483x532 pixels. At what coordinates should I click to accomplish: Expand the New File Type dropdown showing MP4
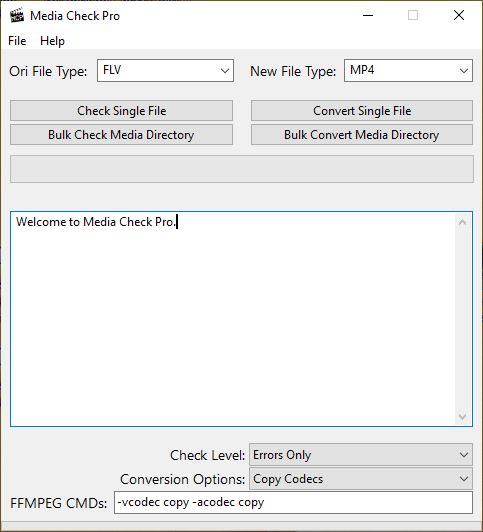[x=408, y=71]
